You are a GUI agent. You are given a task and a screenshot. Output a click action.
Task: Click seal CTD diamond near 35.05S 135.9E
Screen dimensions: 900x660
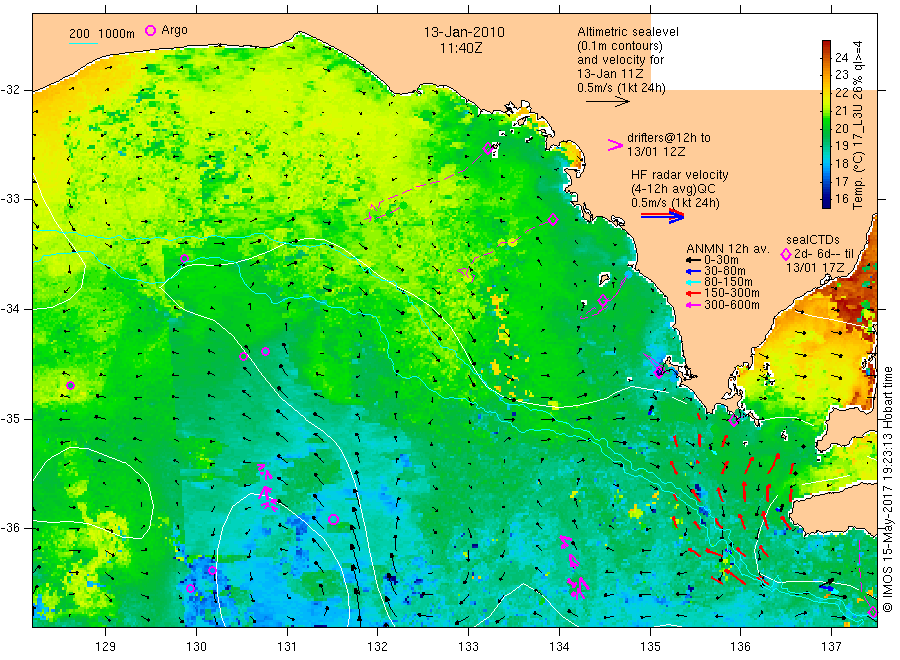[733, 421]
